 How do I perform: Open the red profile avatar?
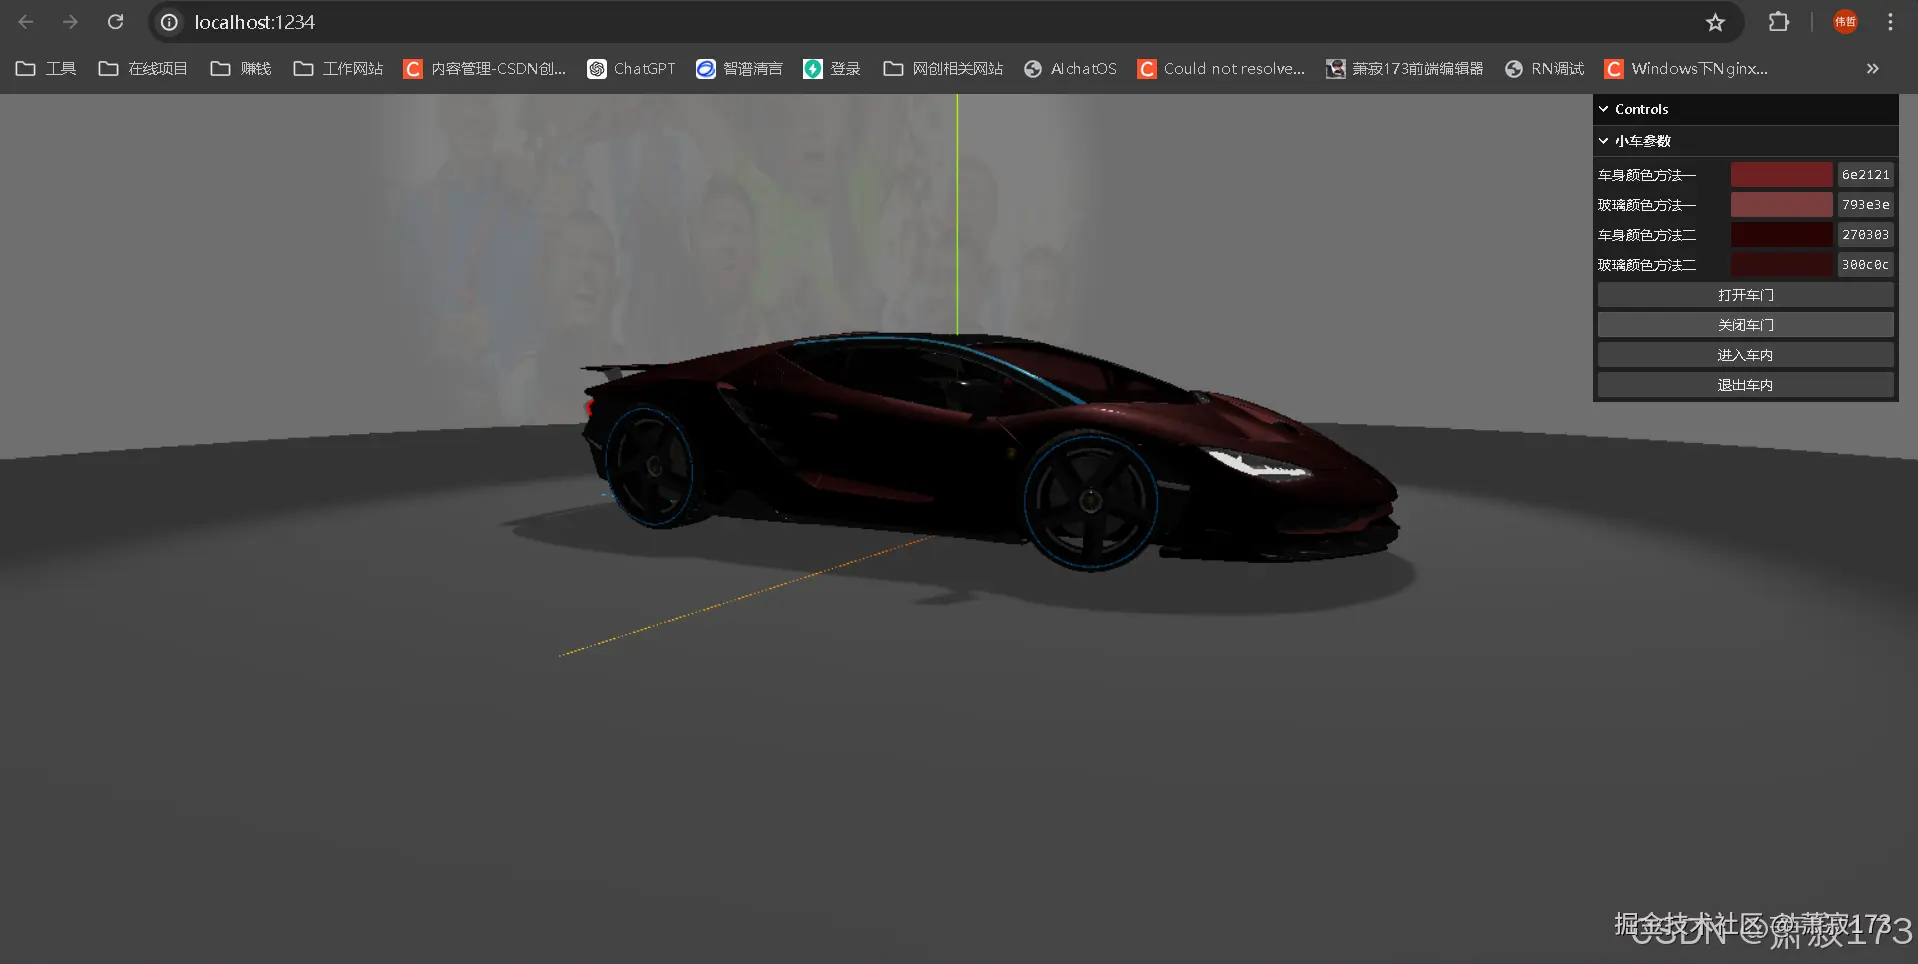(x=1845, y=22)
